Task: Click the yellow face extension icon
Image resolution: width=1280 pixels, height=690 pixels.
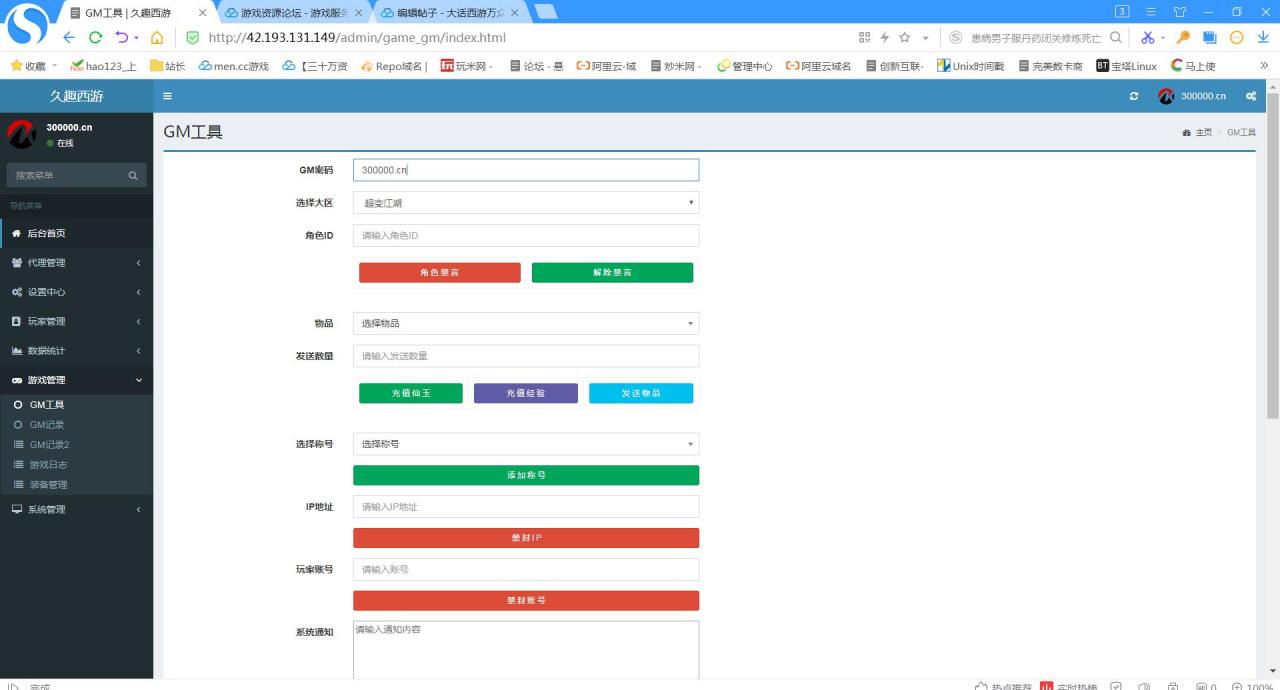Action: pyautogui.click(x=1237, y=37)
